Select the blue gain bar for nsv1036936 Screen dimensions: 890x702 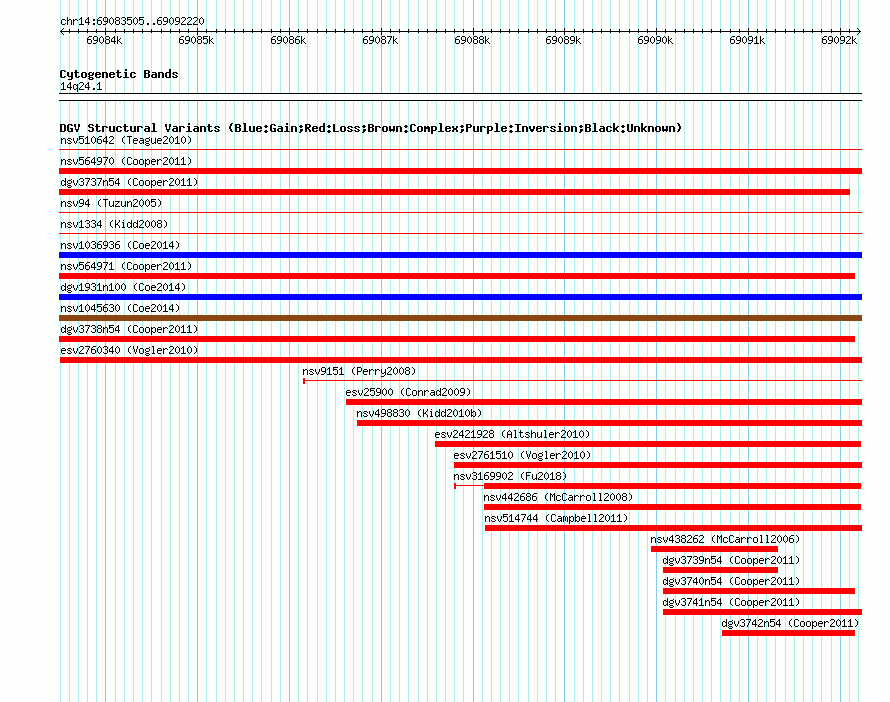460,255
